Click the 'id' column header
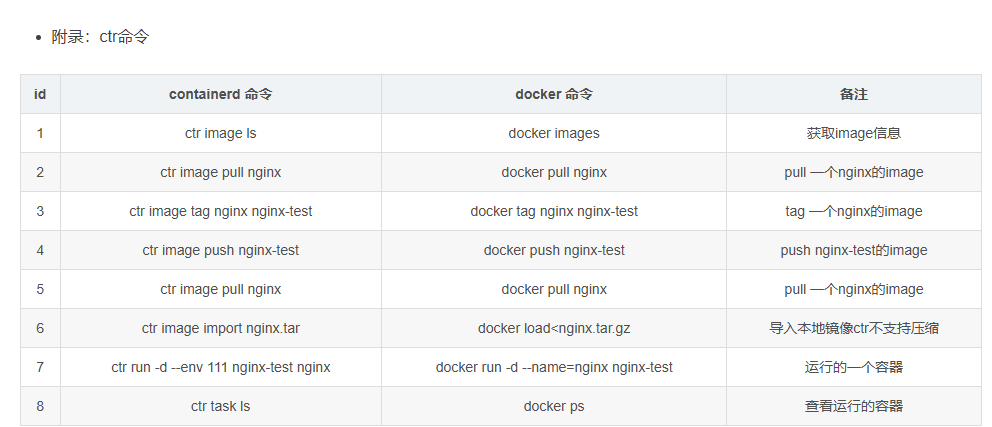992x427 pixels. coord(40,94)
